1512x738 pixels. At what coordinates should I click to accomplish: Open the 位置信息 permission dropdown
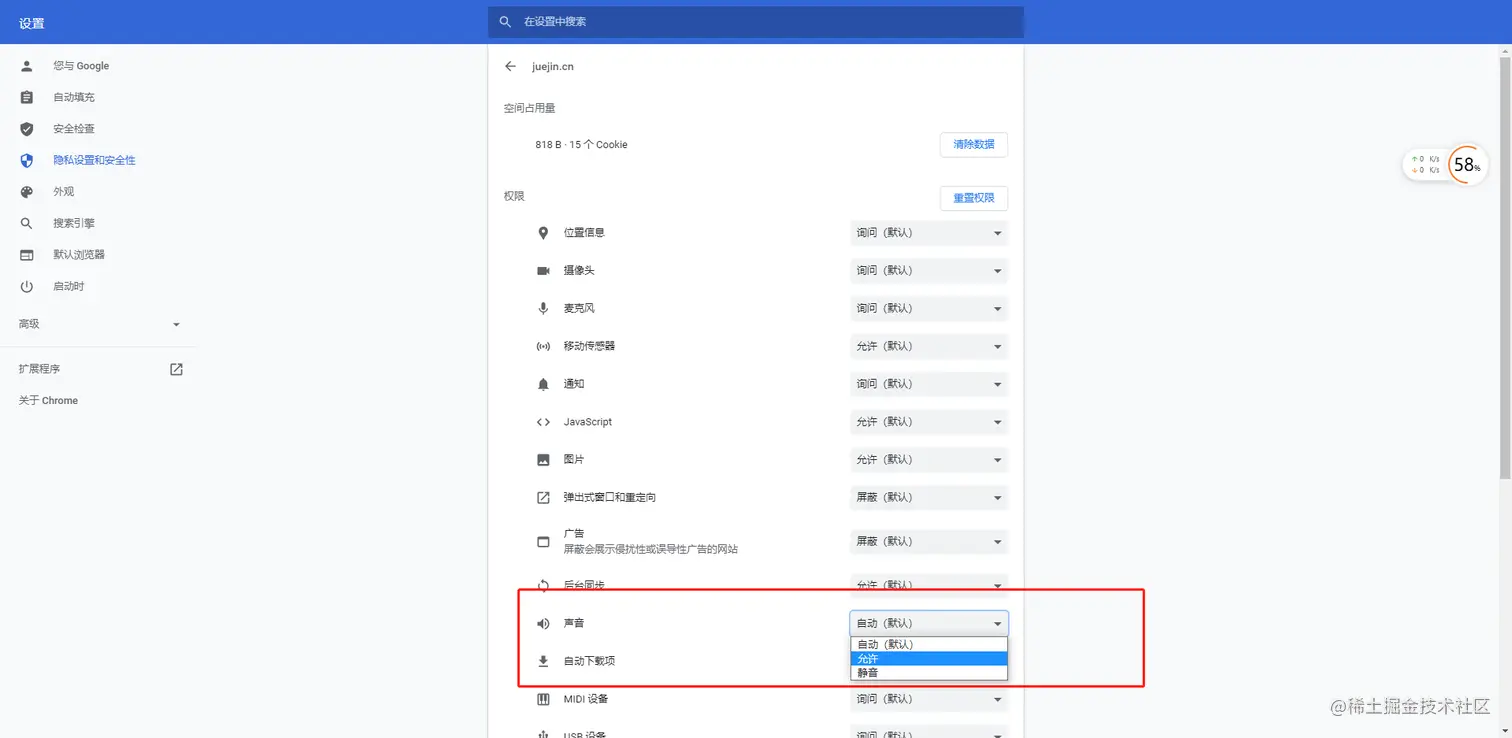[928, 233]
